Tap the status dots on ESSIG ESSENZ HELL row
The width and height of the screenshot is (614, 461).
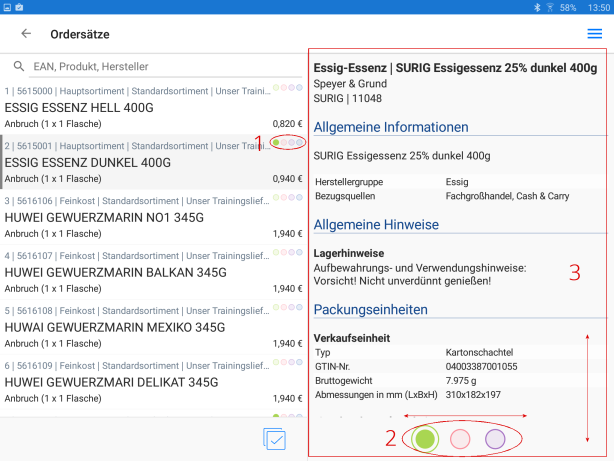pyautogui.click(x=288, y=89)
